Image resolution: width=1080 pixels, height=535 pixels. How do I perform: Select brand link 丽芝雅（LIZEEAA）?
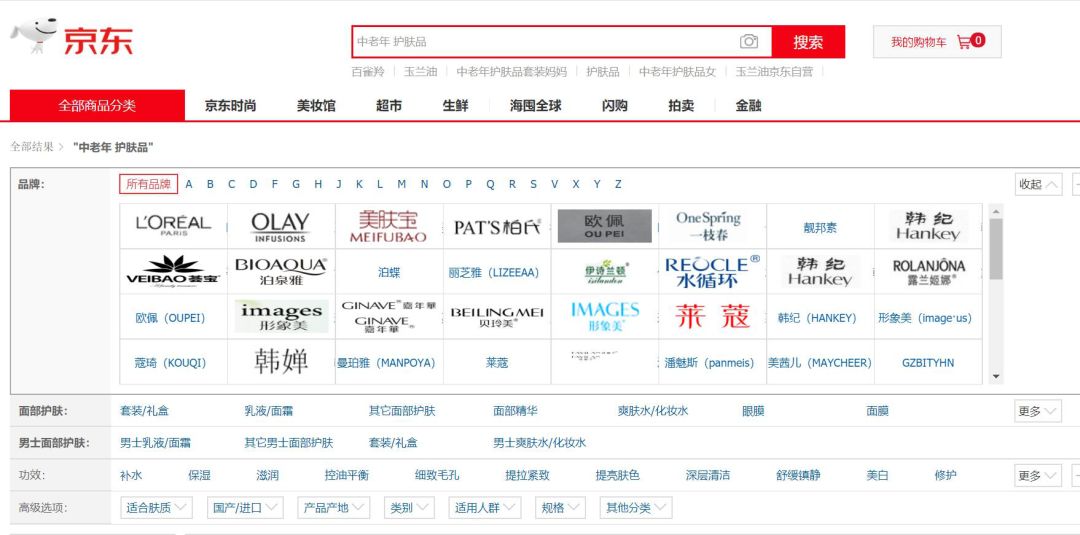click(494, 273)
